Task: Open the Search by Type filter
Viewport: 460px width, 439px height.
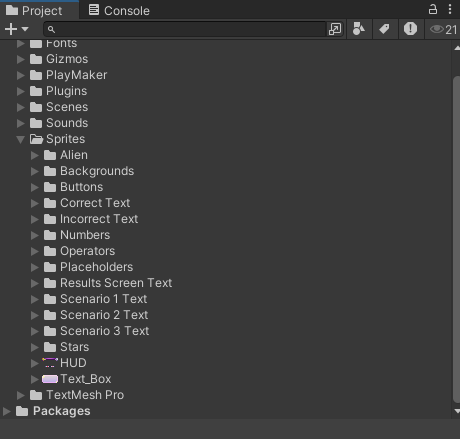Action: (359, 29)
